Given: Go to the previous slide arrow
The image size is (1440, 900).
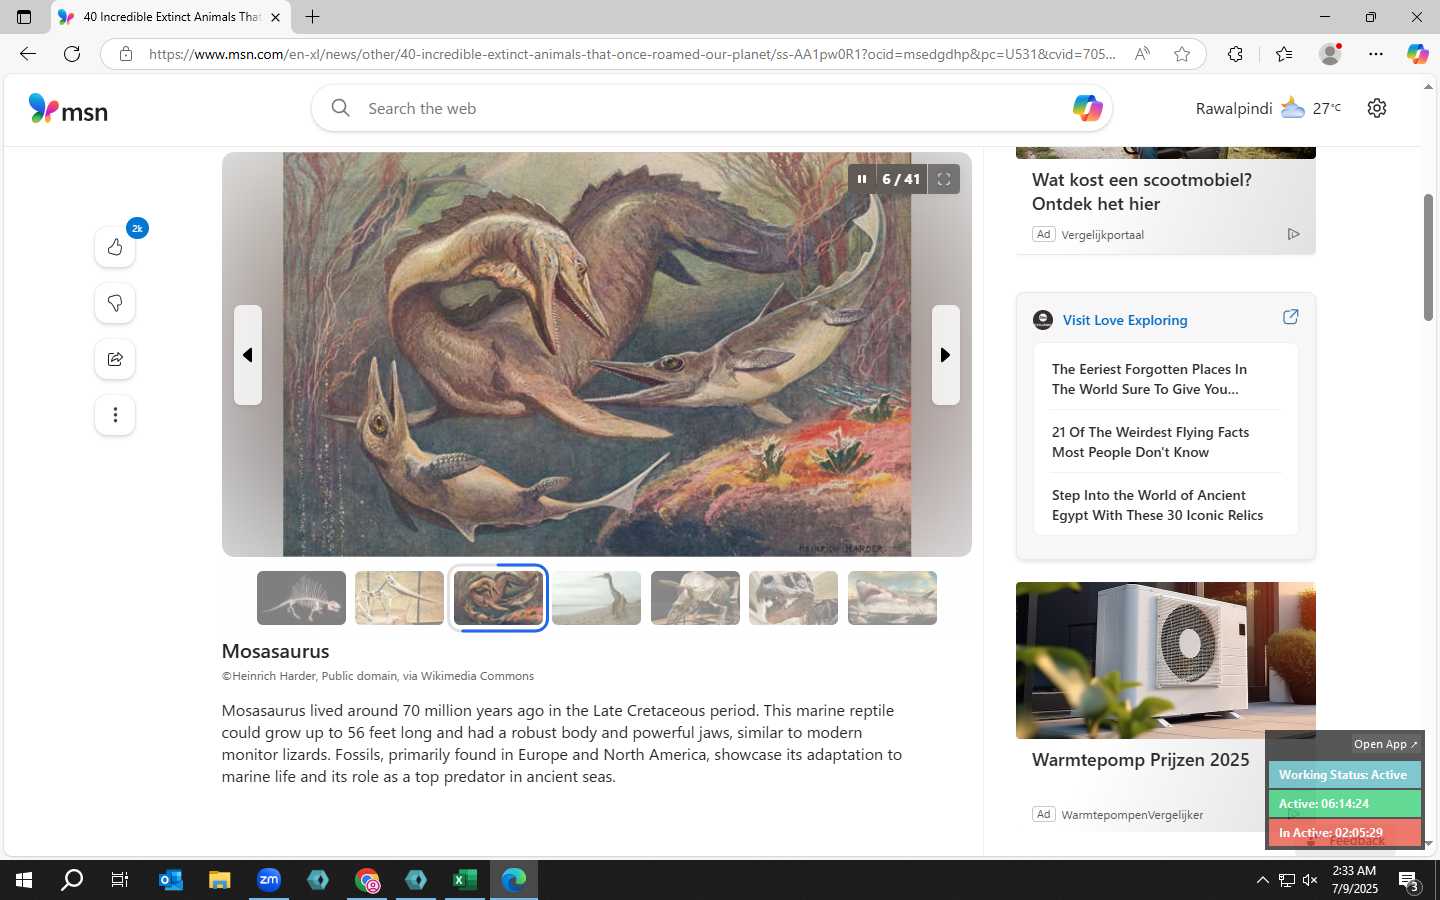Looking at the screenshot, I should 248,355.
